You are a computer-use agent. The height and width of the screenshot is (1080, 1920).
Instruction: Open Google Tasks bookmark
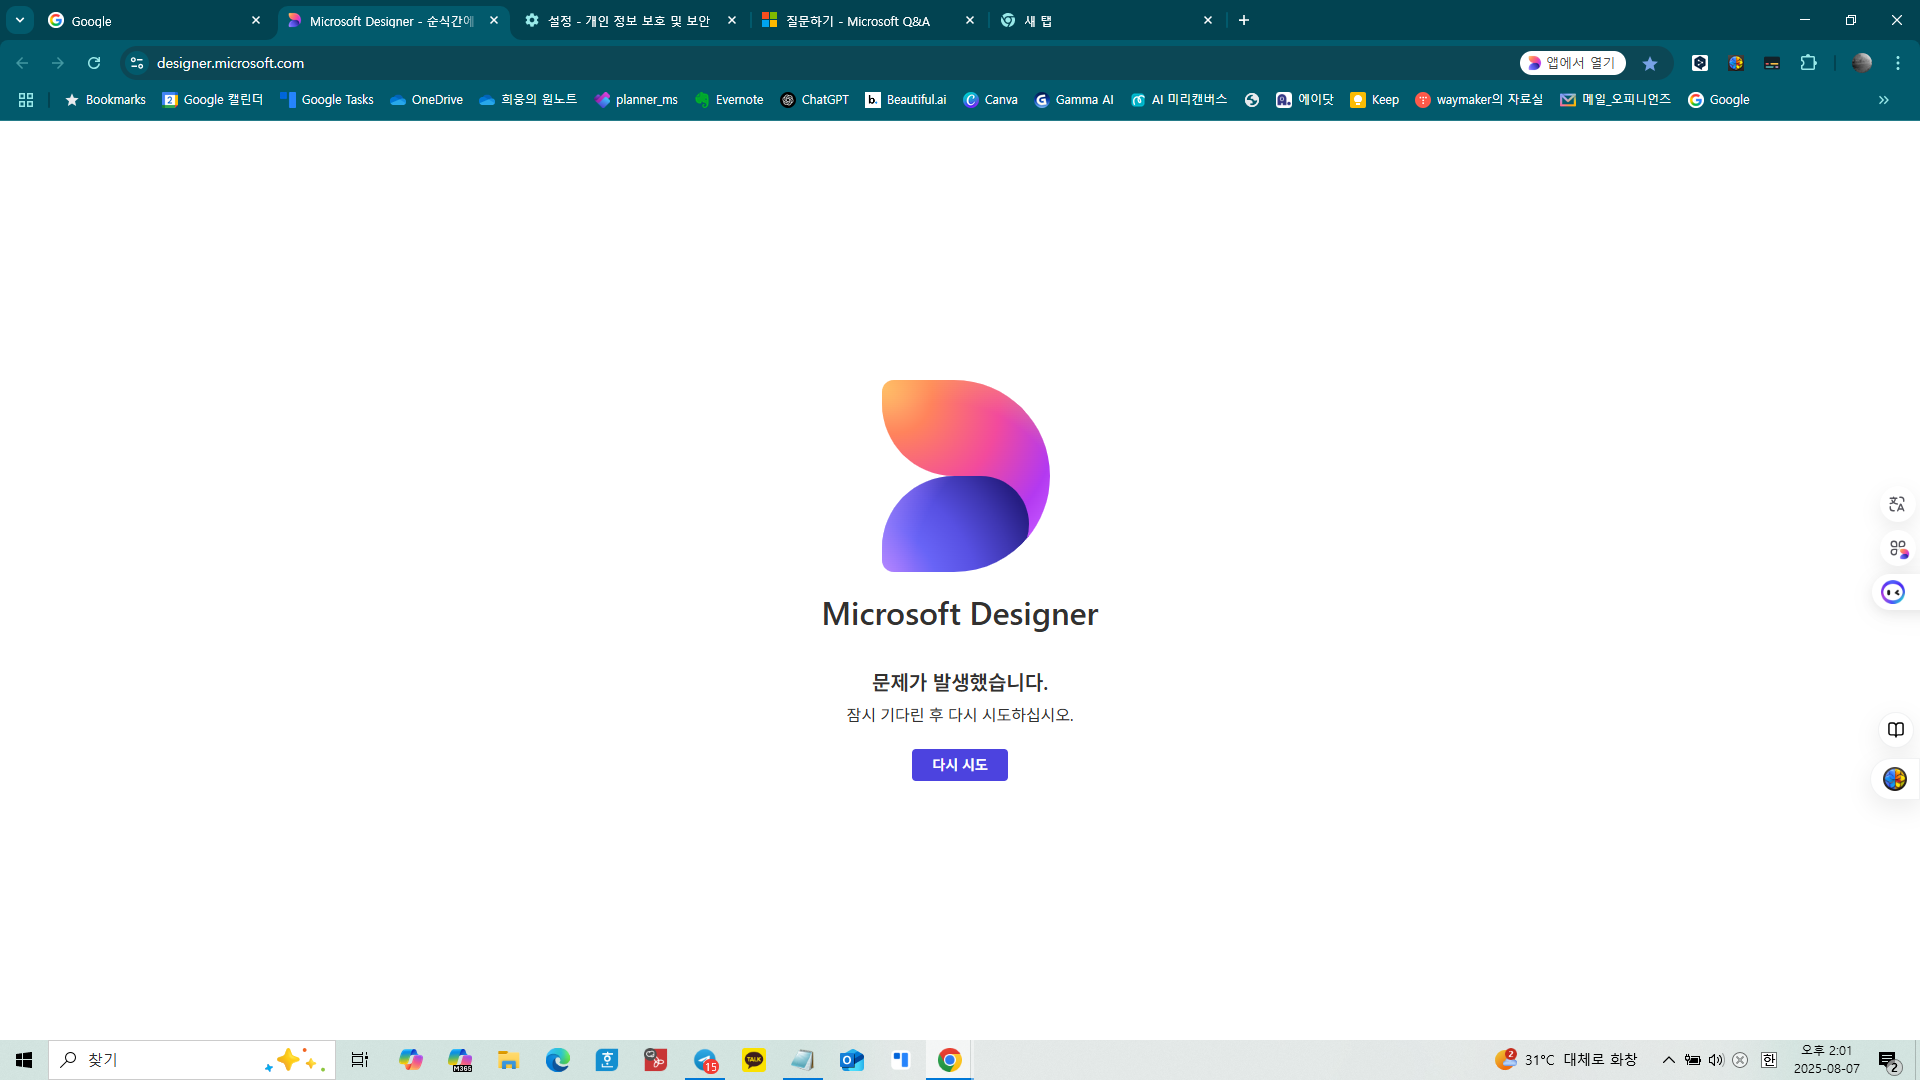click(327, 100)
